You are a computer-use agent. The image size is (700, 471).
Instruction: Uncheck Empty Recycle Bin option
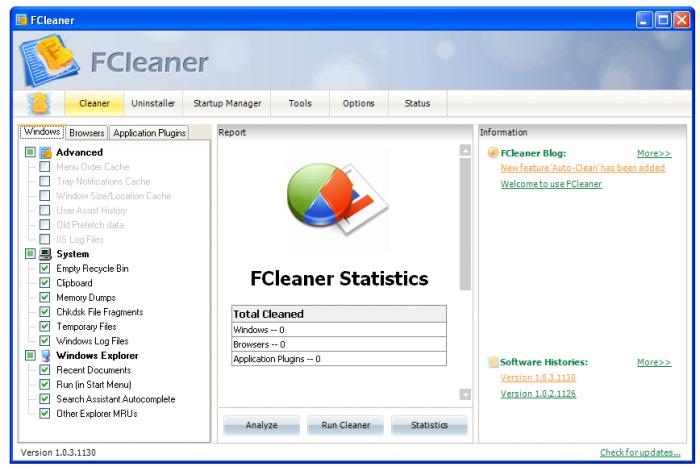[x=44, y=269]
